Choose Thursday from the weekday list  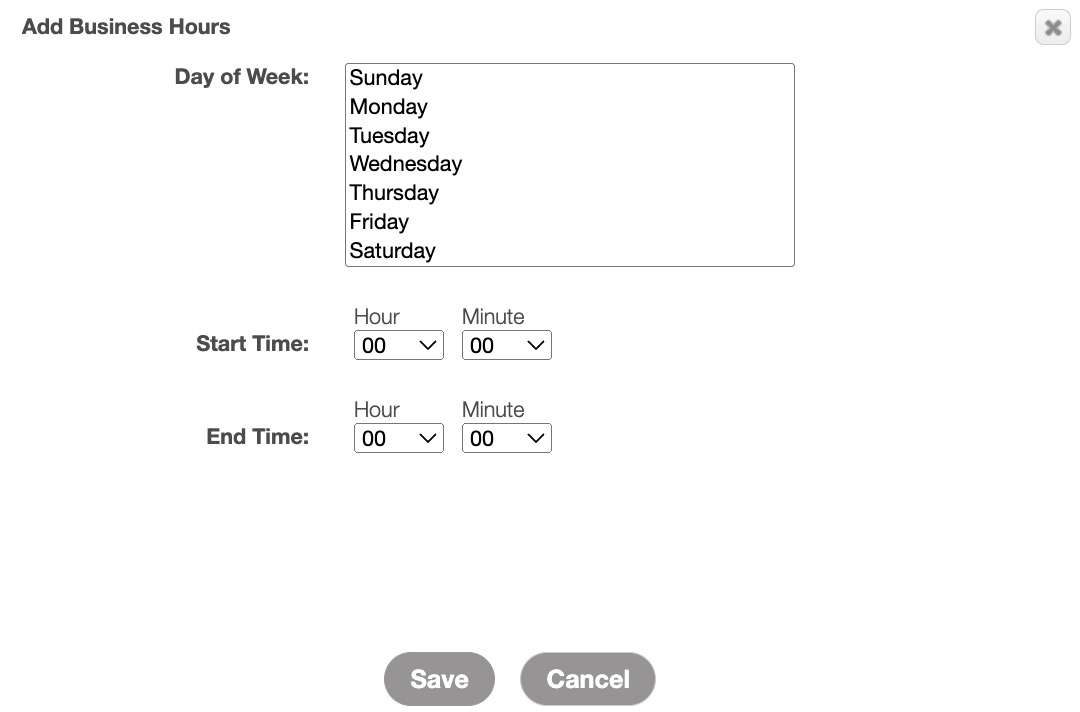(x=394, y=193)
